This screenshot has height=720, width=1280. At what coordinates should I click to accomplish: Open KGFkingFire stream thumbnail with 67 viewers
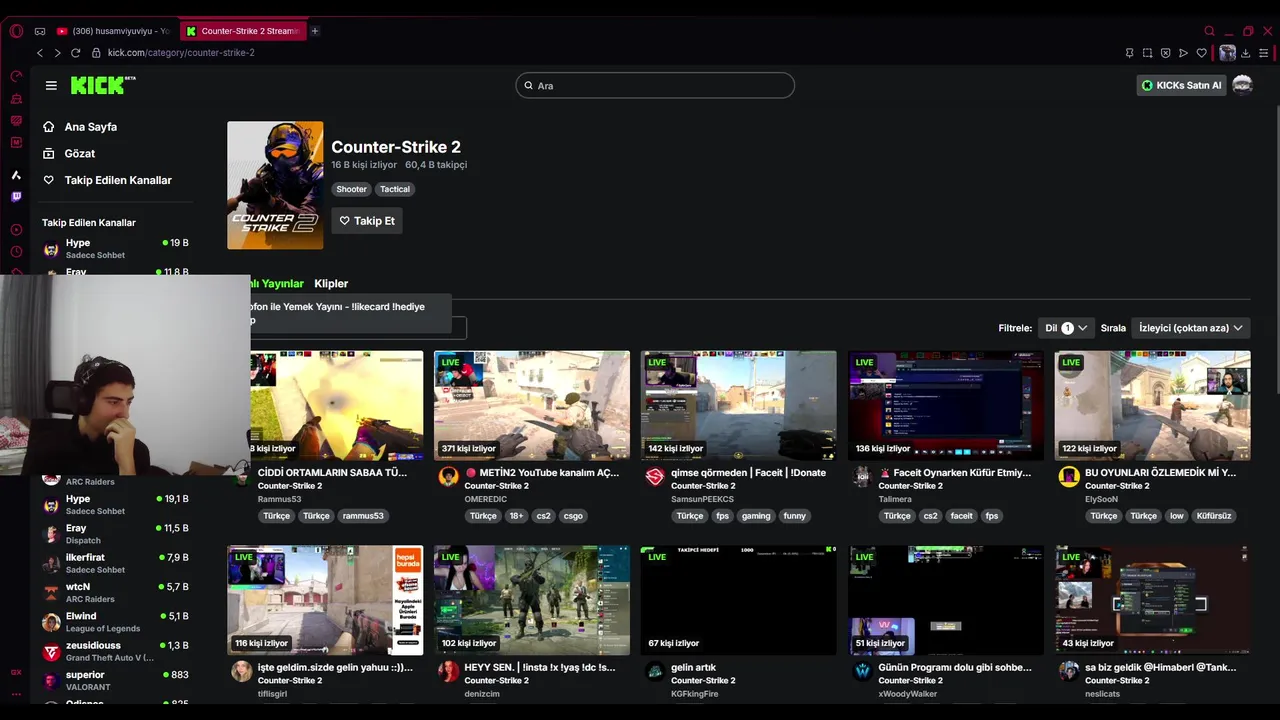click(x=739, y=600)
